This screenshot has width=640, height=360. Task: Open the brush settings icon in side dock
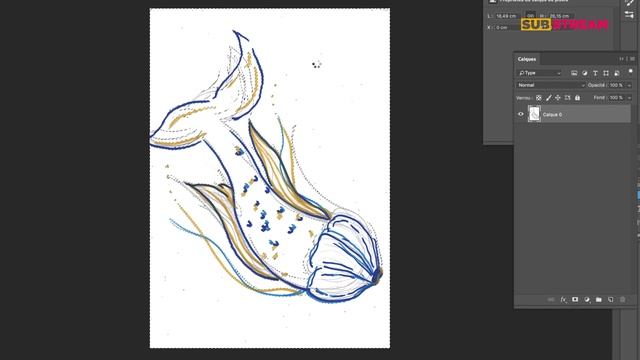click(x=629, y=3)
